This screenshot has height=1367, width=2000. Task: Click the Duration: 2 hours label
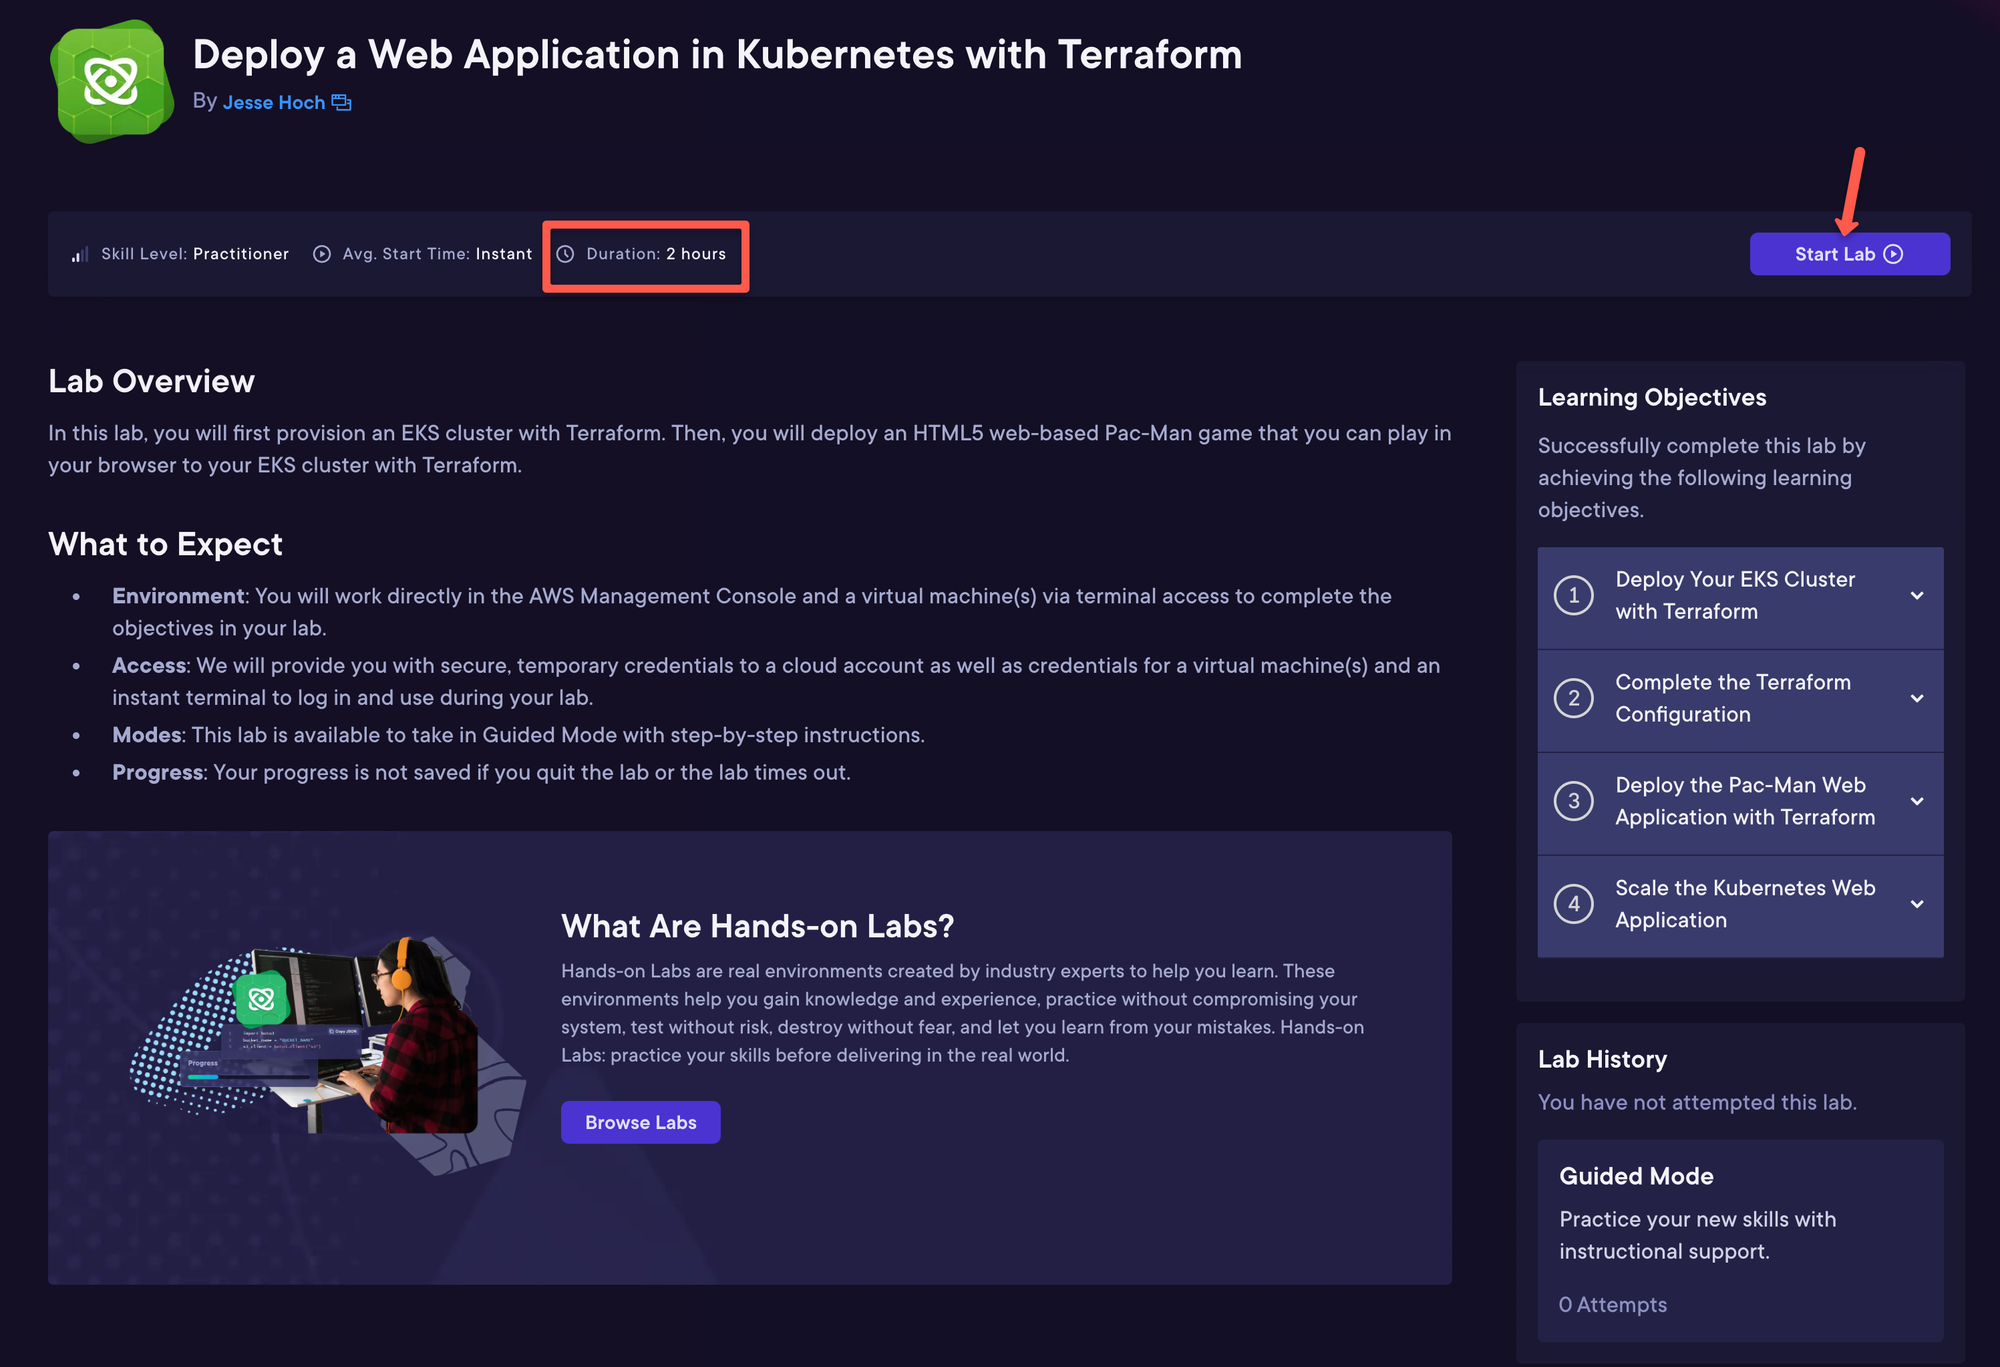click(656, 254)
